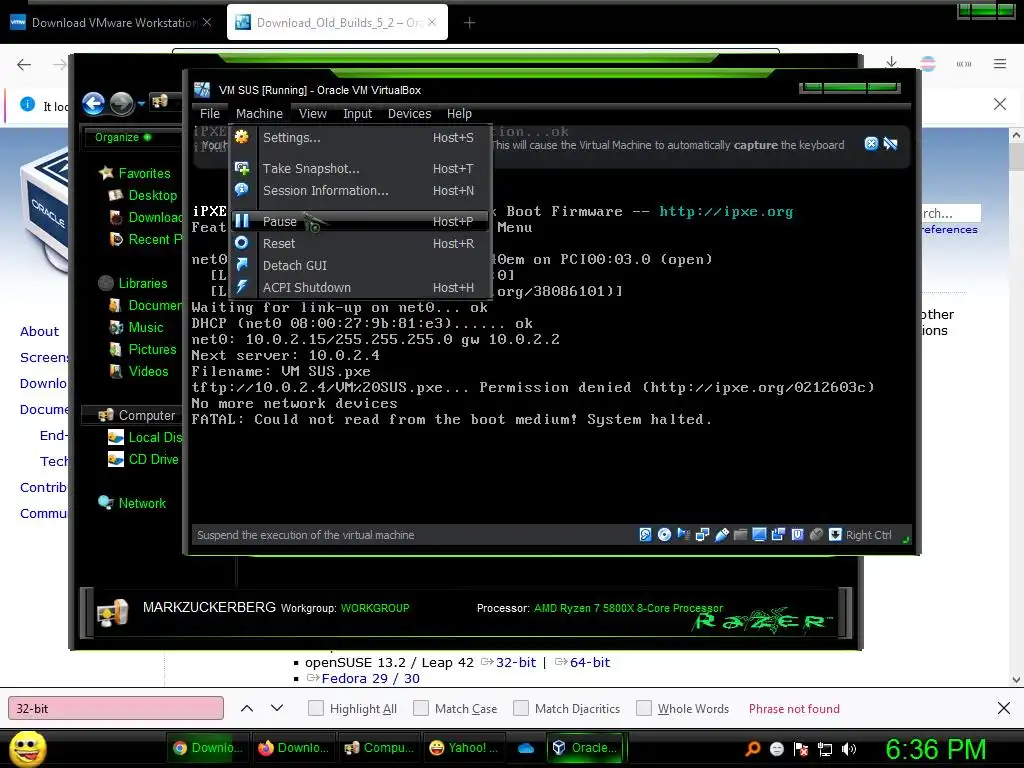Switch to Download VMware Workstation tab
Screen dimensions: 1024x768
[x=111, y=23]
